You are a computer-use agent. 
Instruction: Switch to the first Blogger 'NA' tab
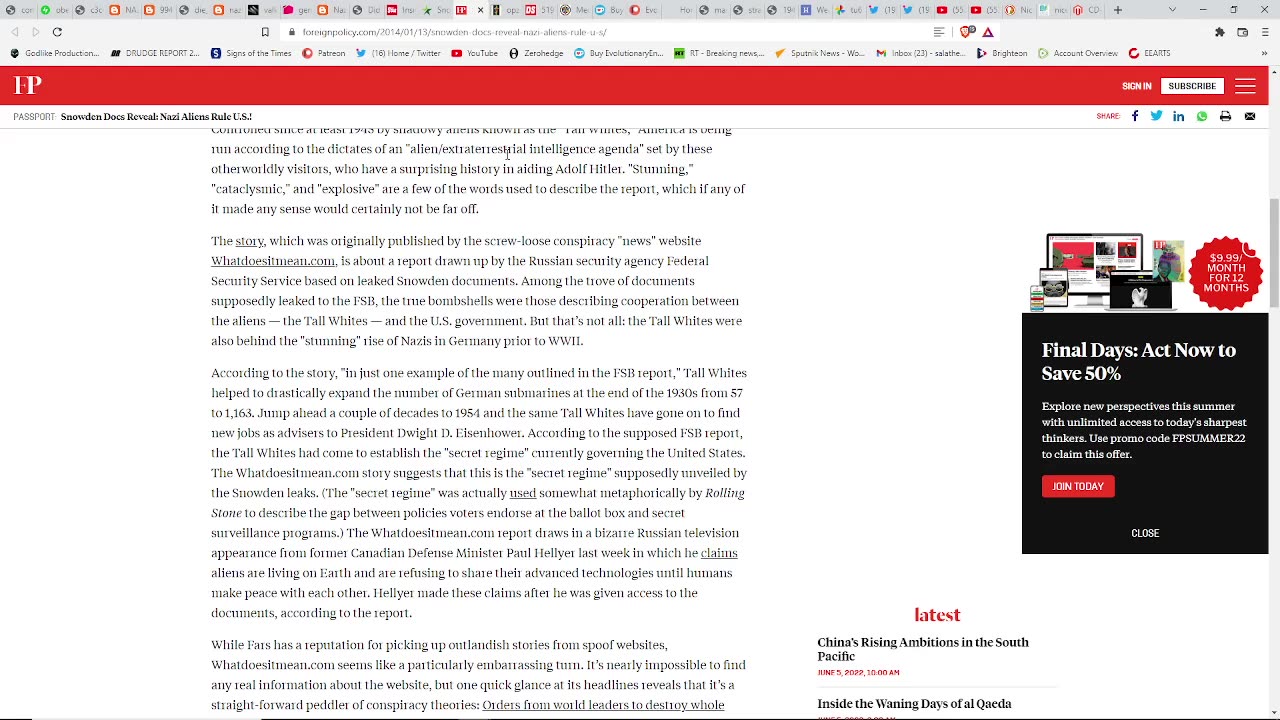point(123,10)
